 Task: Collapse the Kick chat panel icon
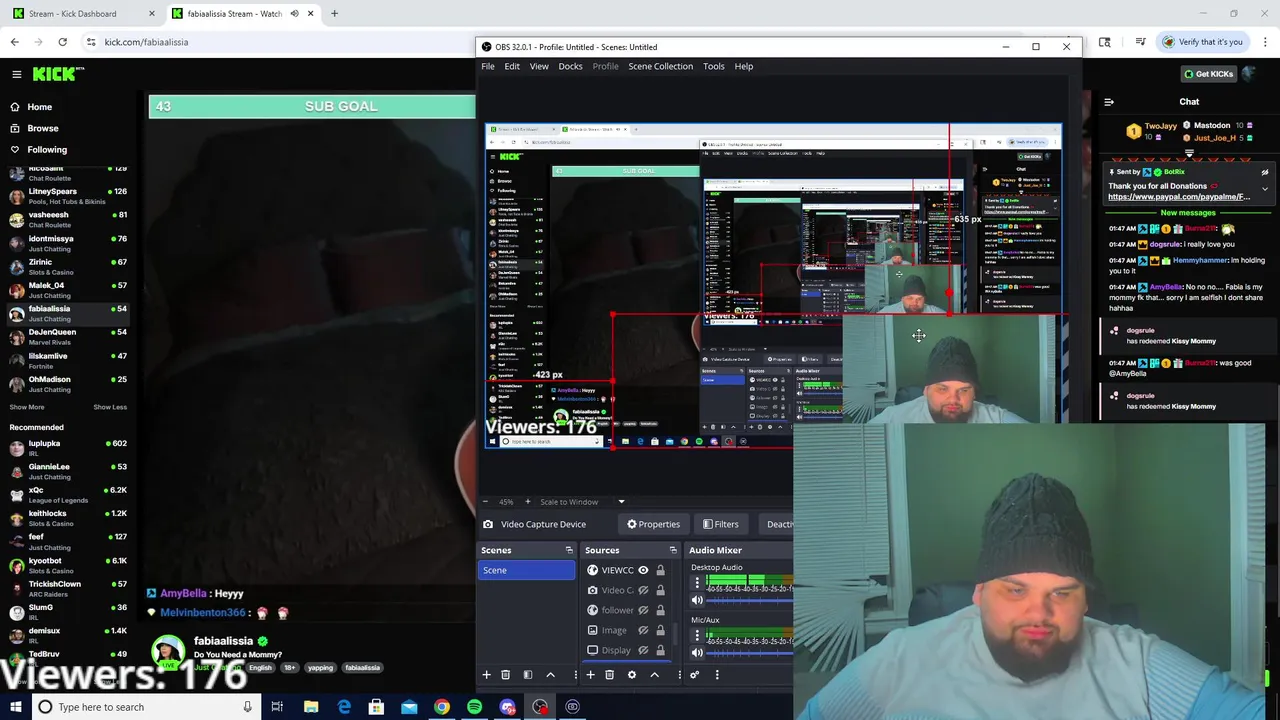pos(1109,102)
